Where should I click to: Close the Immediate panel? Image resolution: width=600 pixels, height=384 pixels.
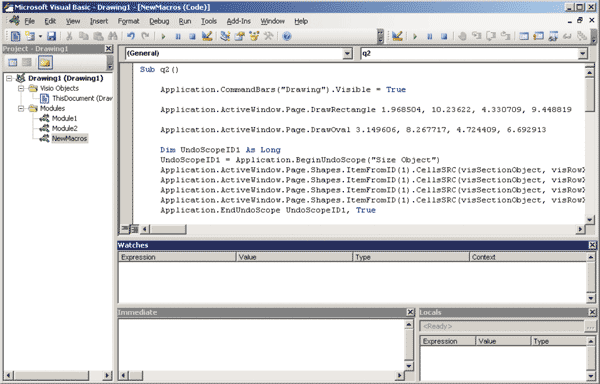410,312
